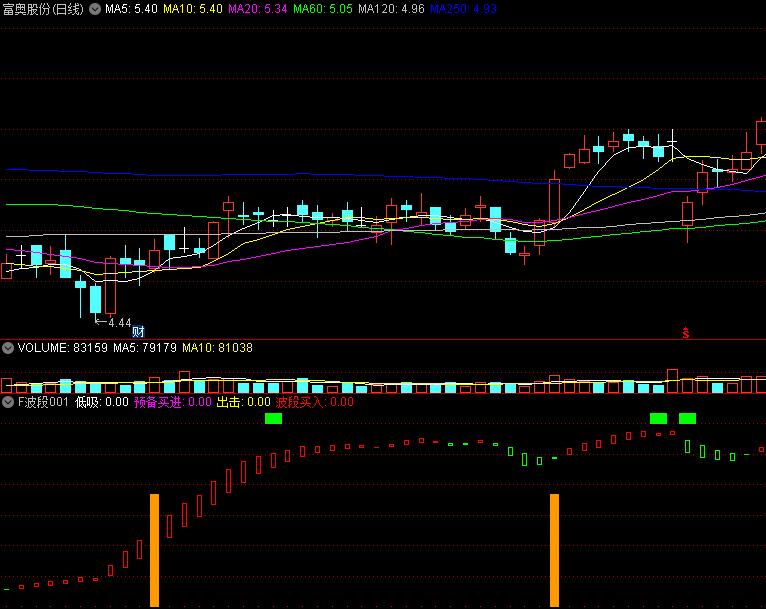Image resolution: width=766 pixels, height=609 pixels.
Task: Click the MA120: 4.96 label
Action: point(391,9)
